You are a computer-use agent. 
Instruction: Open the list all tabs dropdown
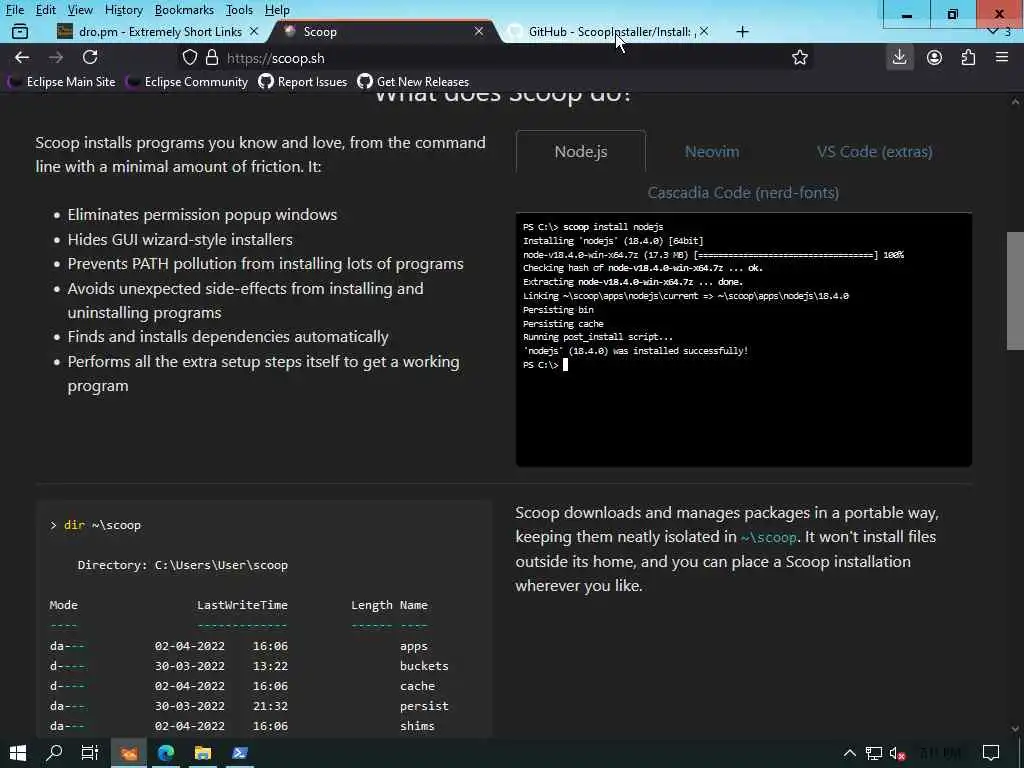pyautogui.click(x=993, y=31)
